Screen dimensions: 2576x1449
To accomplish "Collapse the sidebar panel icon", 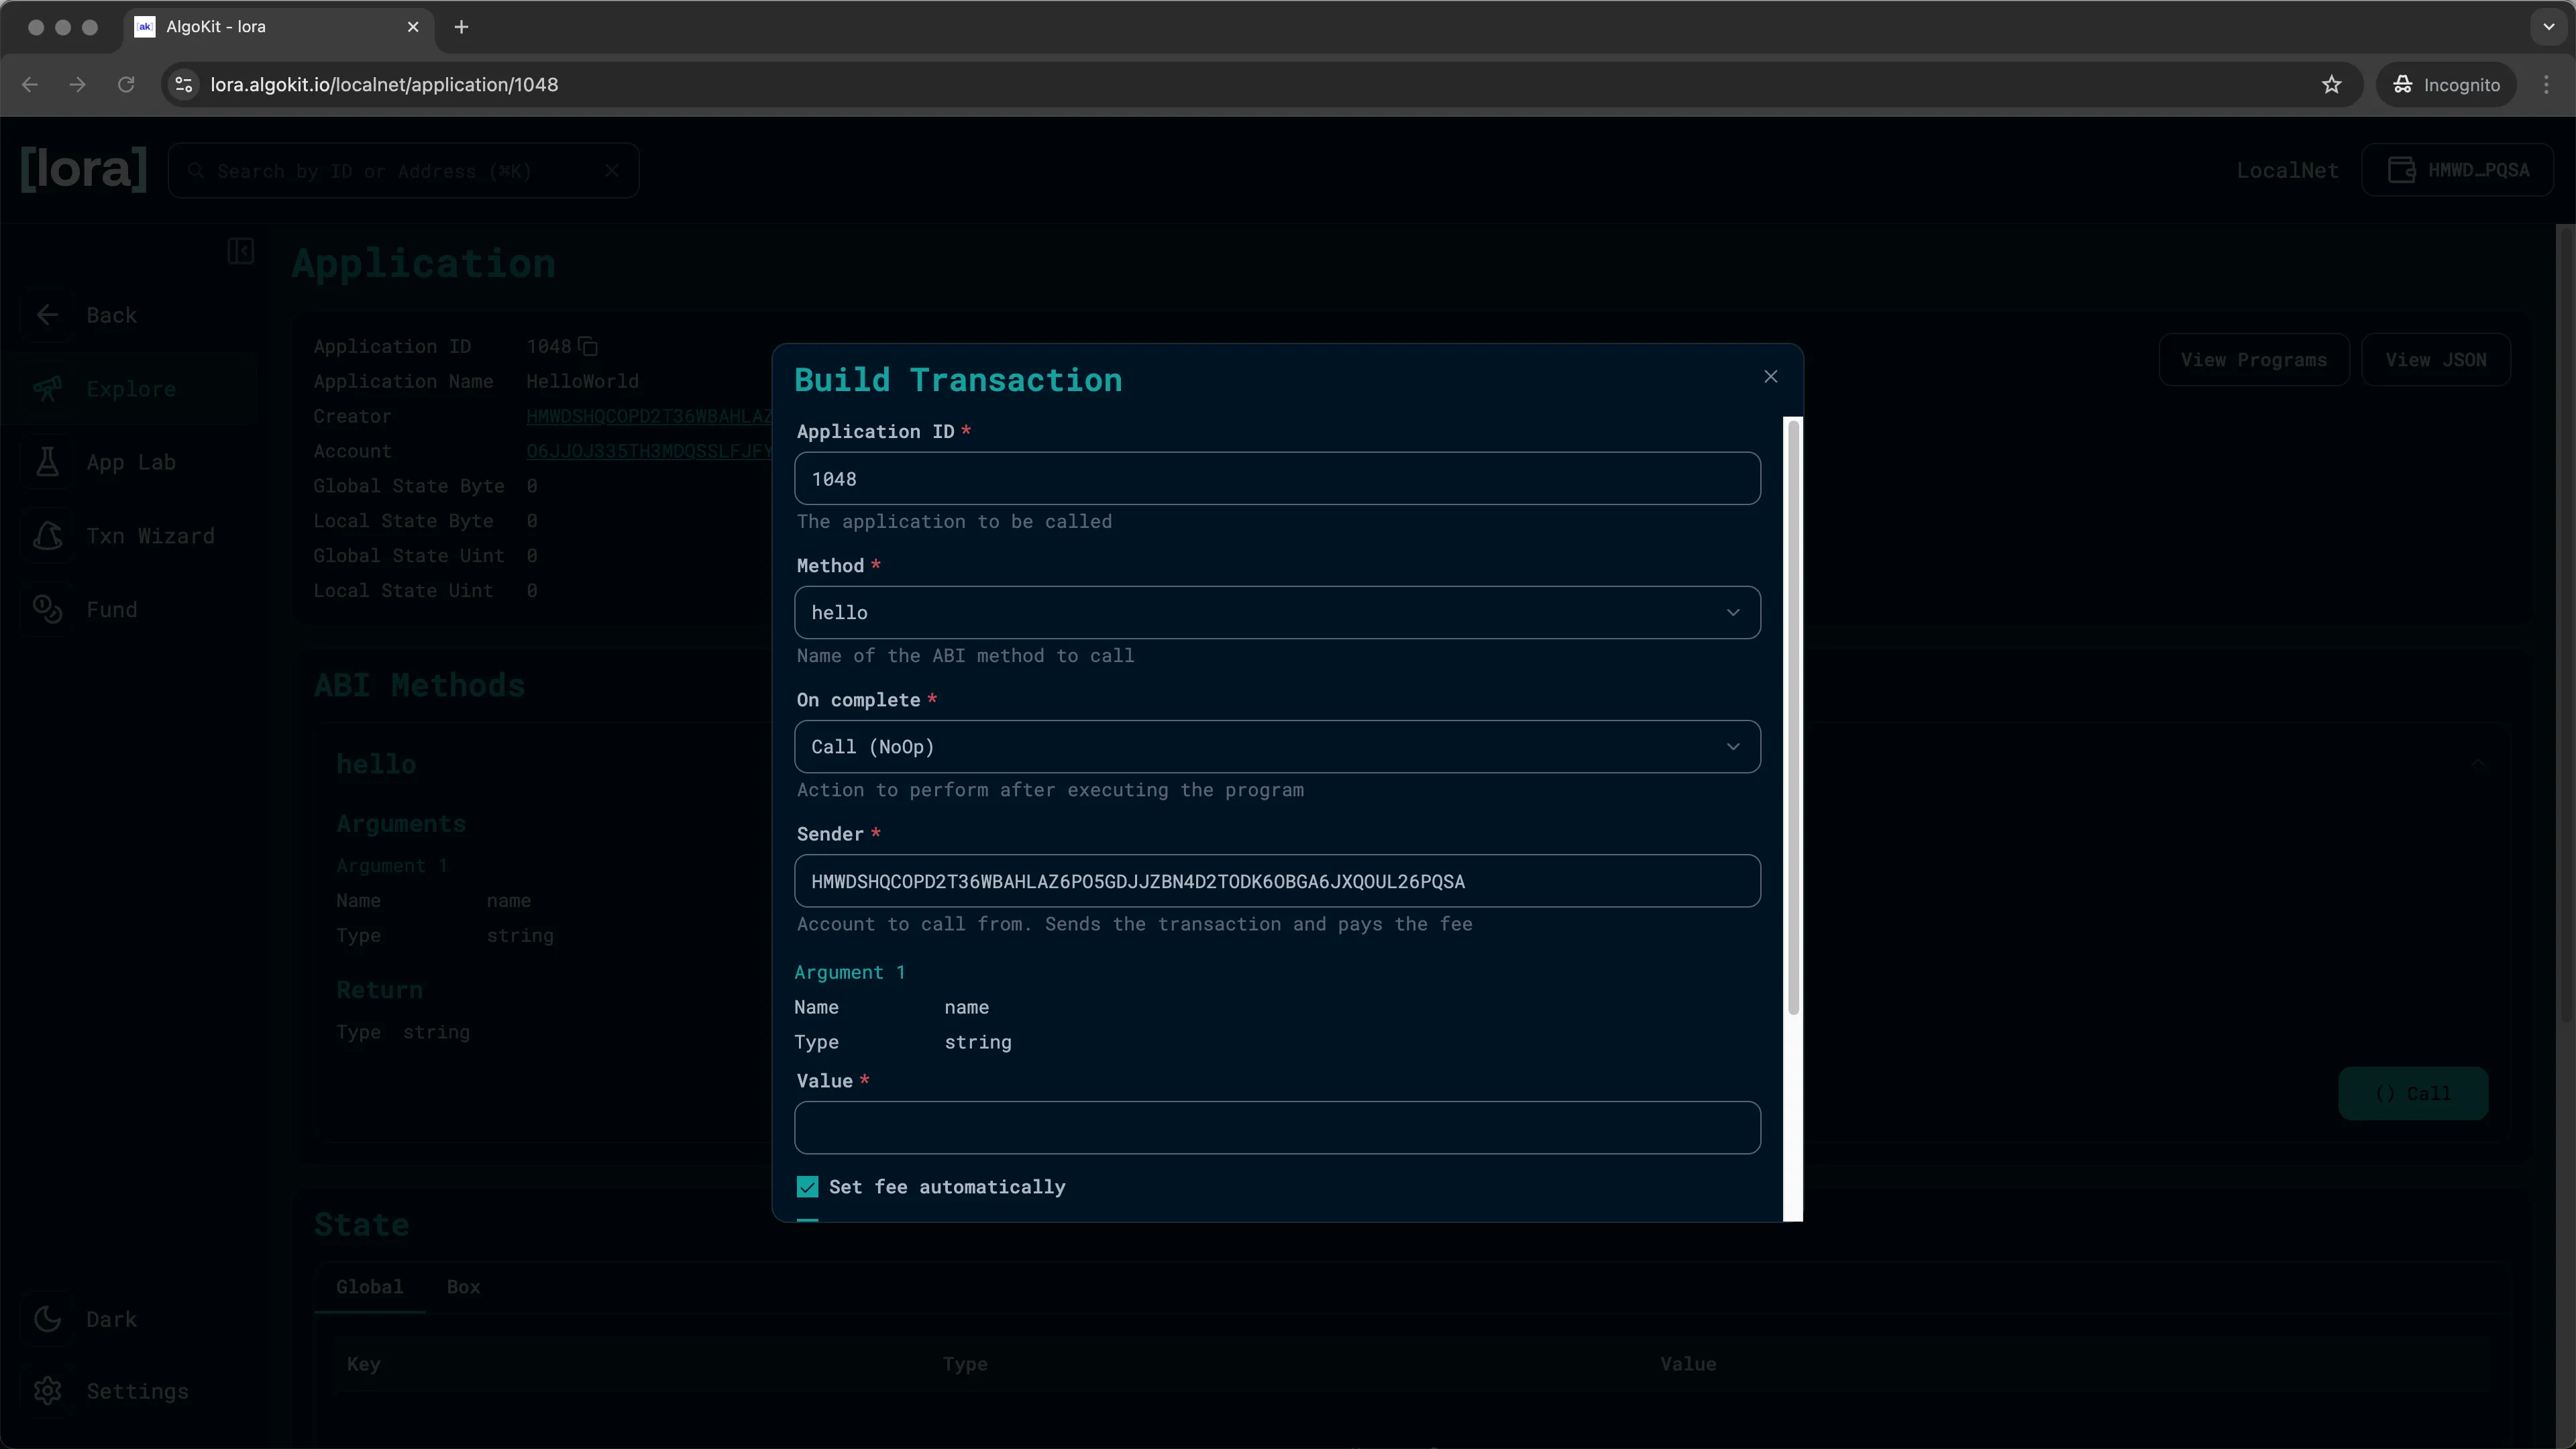I will [240, 250].
